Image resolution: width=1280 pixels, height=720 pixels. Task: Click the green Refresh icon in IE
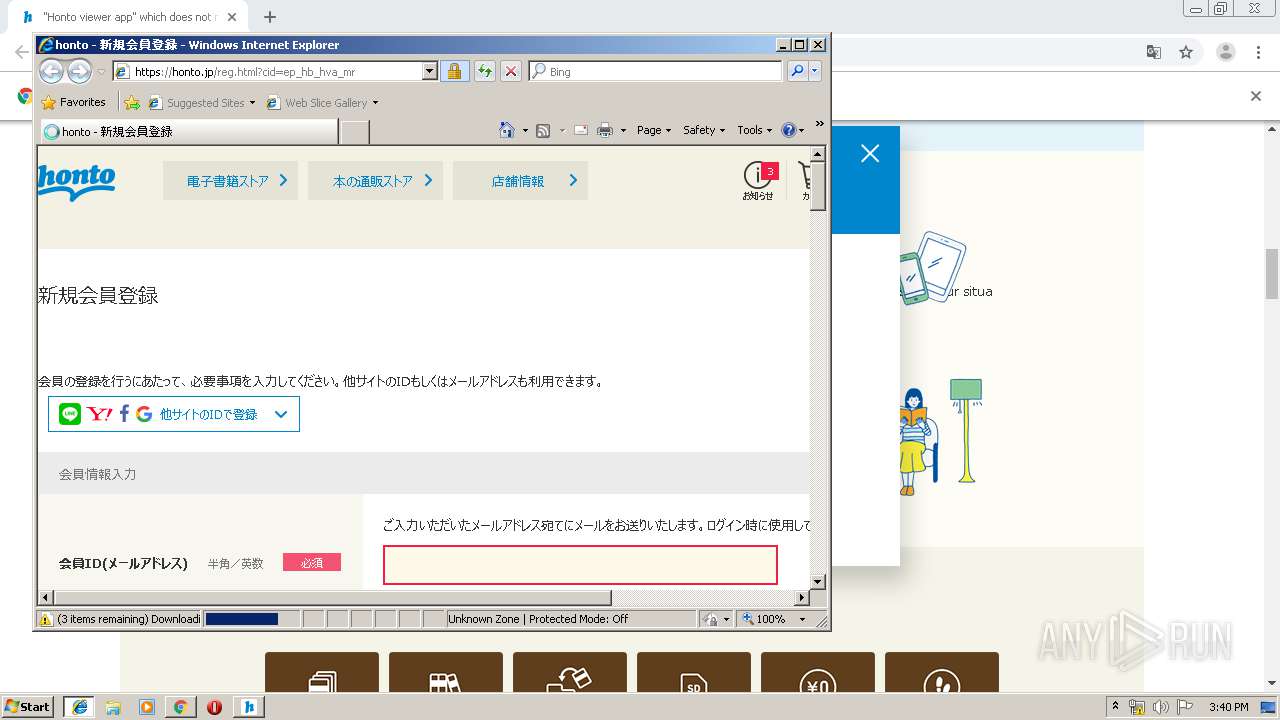484,71
